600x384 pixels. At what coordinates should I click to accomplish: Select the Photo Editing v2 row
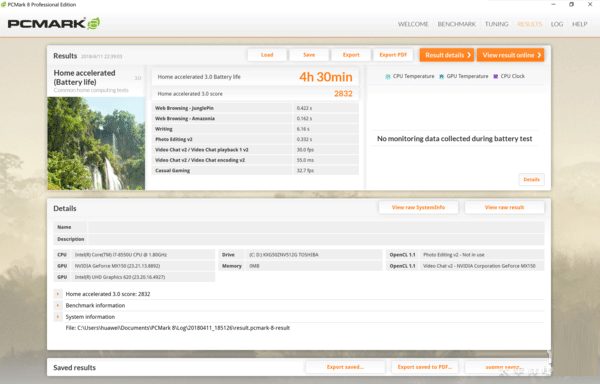point(255,139)
